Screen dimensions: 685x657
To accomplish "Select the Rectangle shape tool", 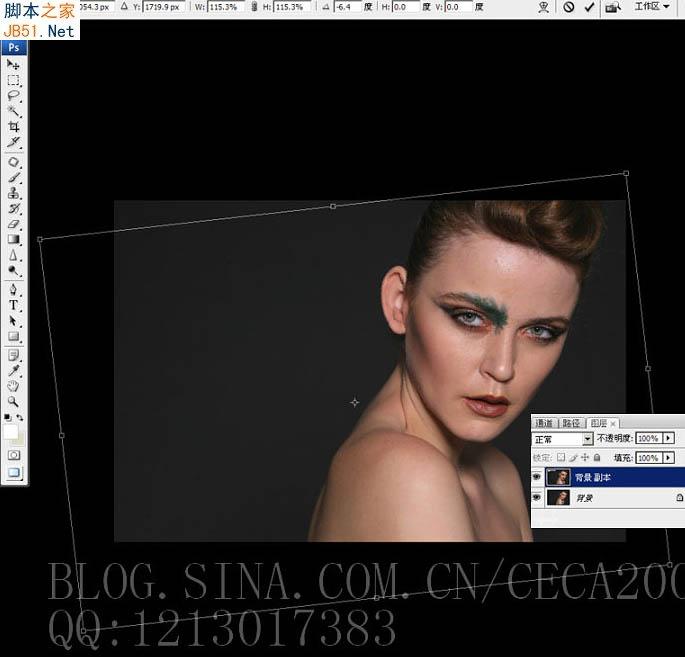I will pos(13,336).
